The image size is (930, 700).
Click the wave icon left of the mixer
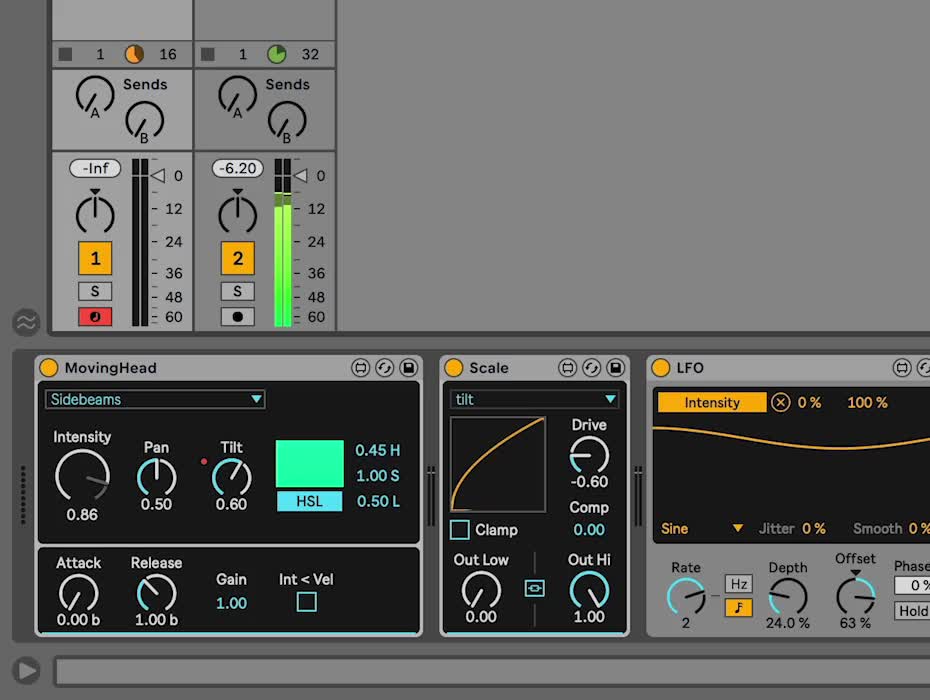pos(26,322)
